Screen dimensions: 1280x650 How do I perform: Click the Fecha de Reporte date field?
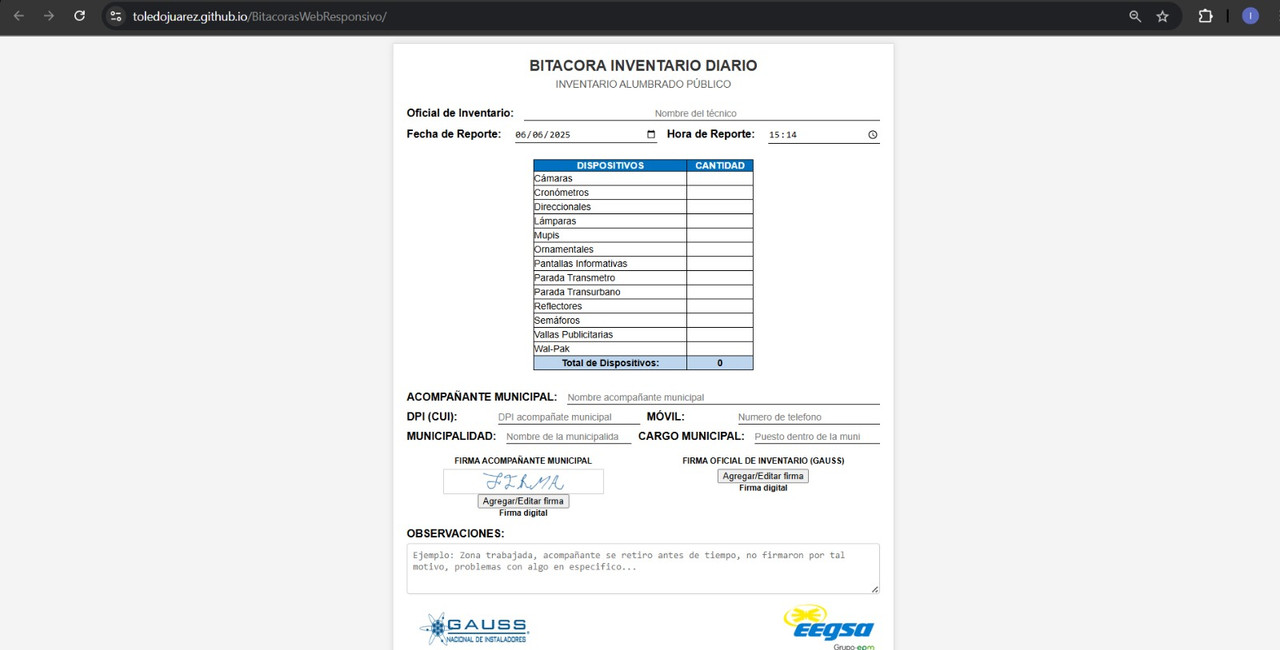585,134
